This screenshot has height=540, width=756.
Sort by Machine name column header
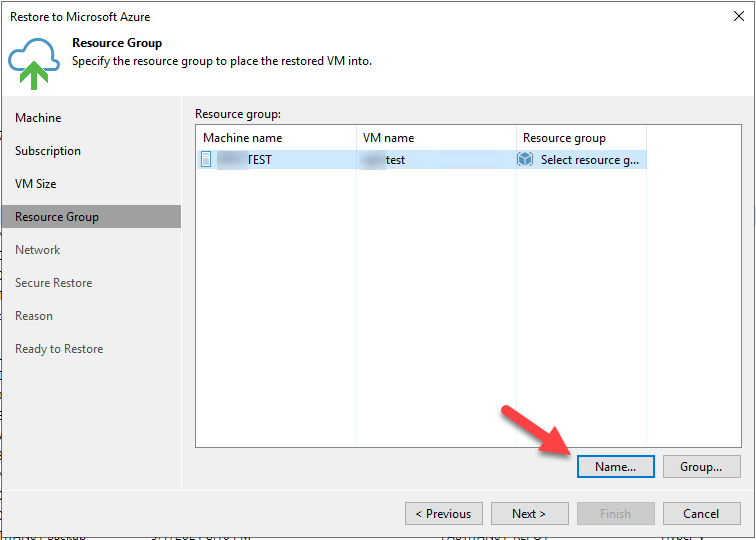click(x=277, y=138)
